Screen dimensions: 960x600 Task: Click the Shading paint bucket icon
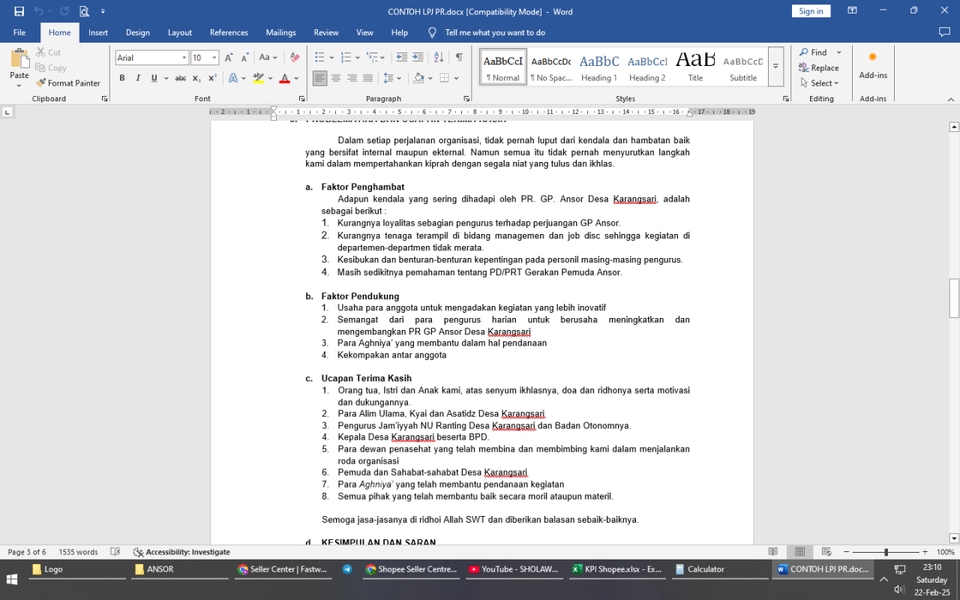[x=419, y=78]
